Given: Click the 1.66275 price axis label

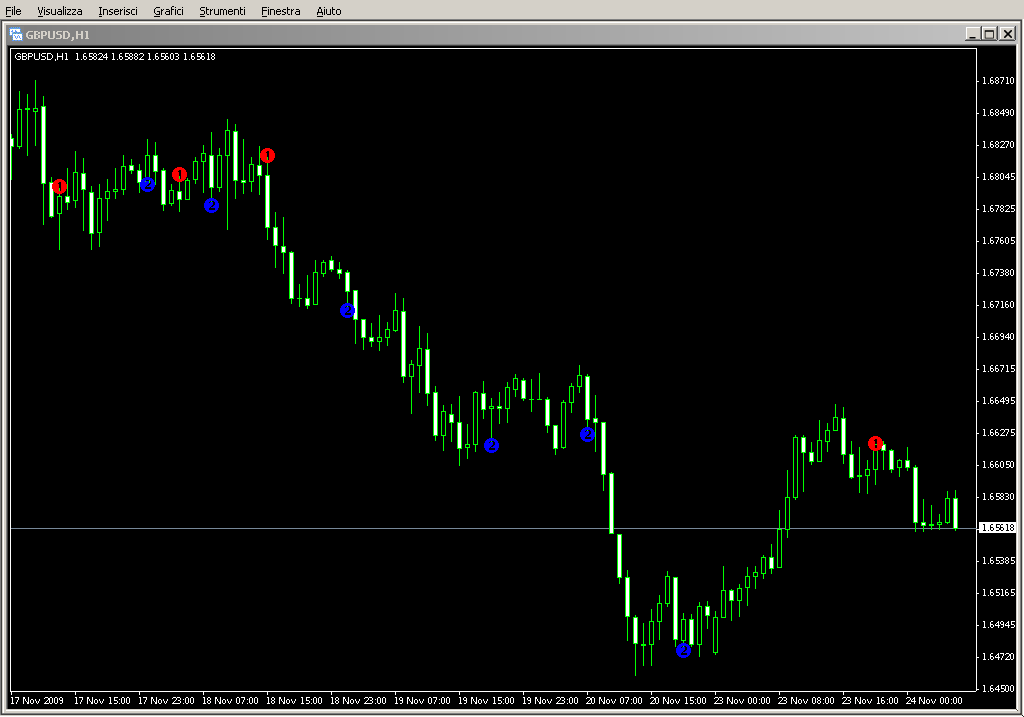Looking at the screenshot, I should pos(999,433).
